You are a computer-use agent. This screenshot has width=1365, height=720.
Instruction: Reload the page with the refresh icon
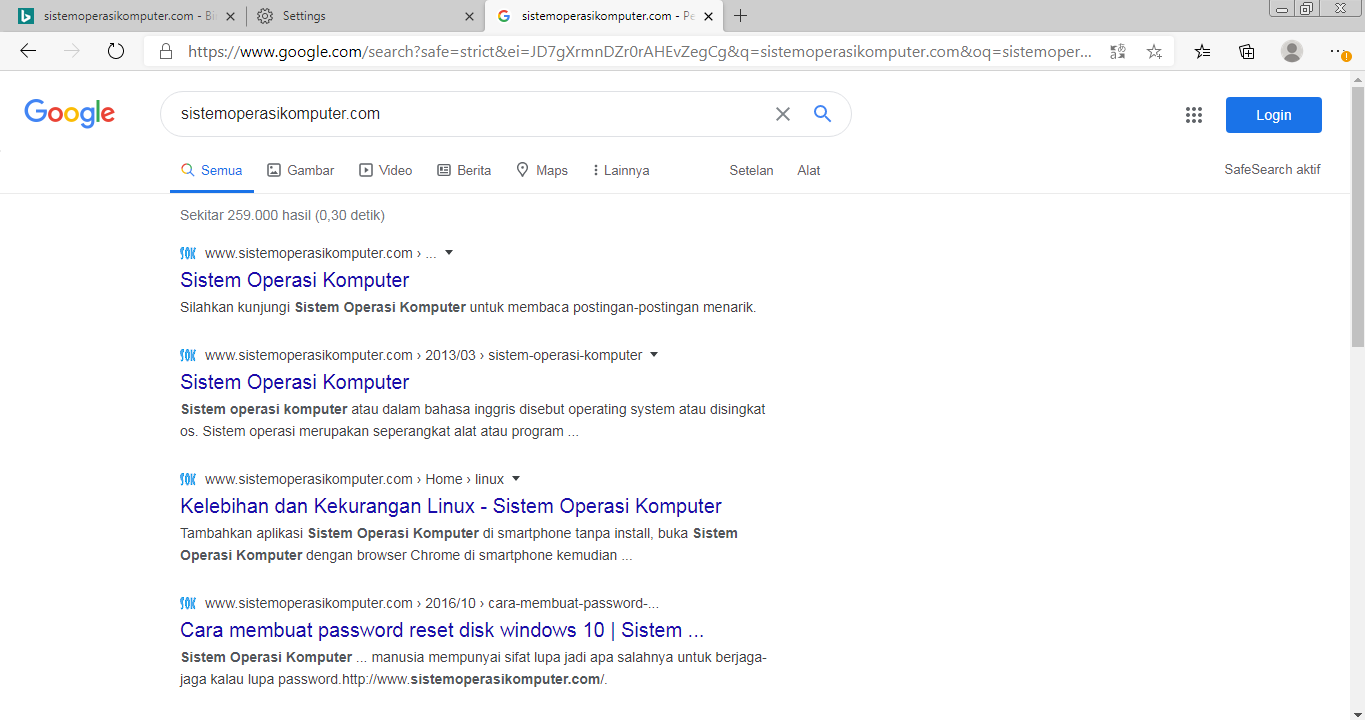point(116,52)
